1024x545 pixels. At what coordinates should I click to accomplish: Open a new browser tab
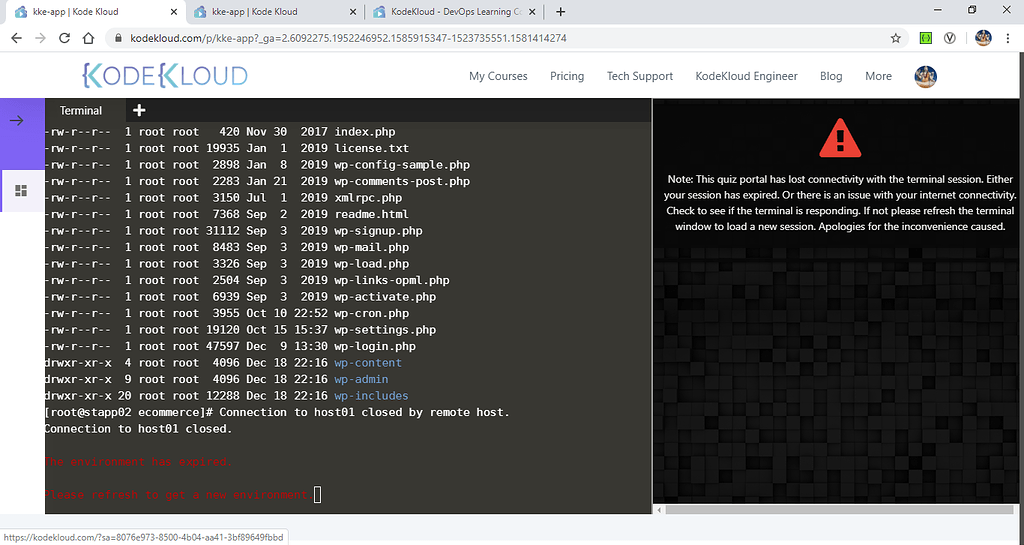pyautogui.click(x=560, y=12)
